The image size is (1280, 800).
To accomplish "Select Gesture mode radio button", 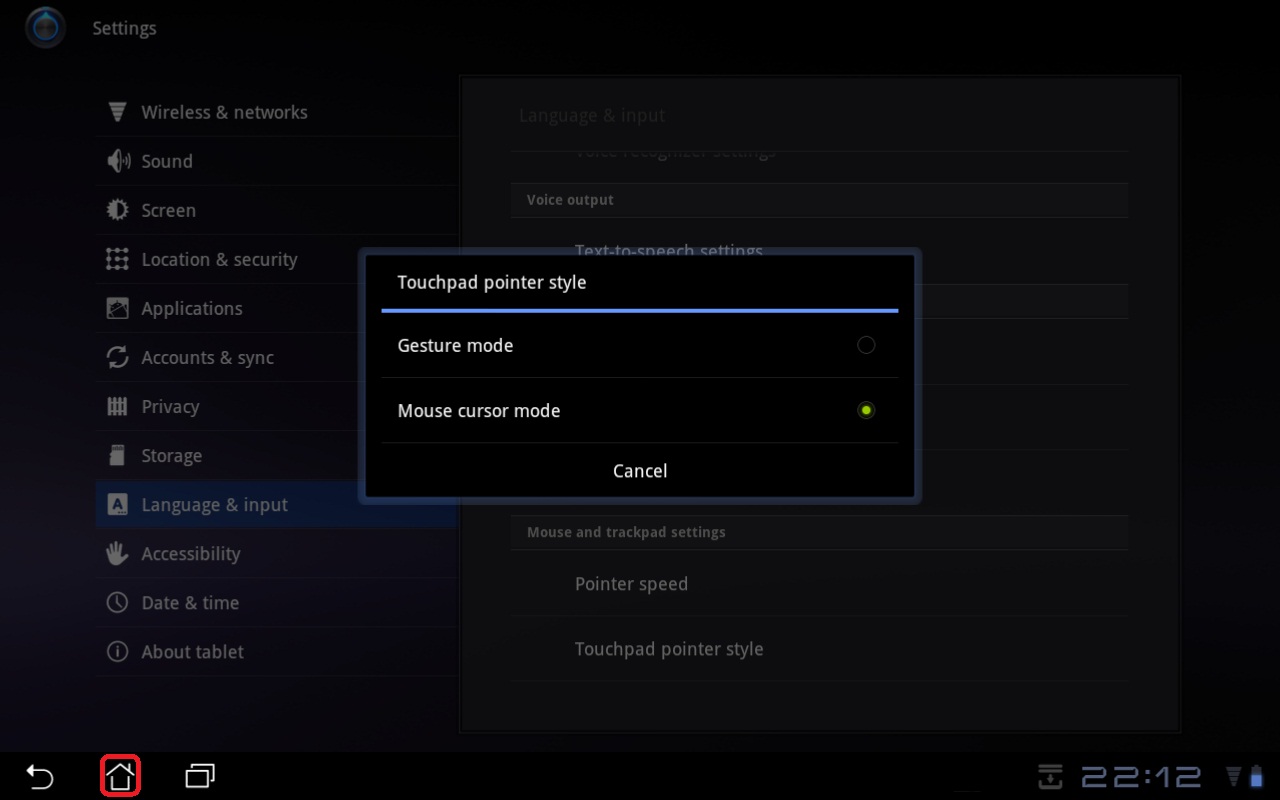I will click(866, 345).
